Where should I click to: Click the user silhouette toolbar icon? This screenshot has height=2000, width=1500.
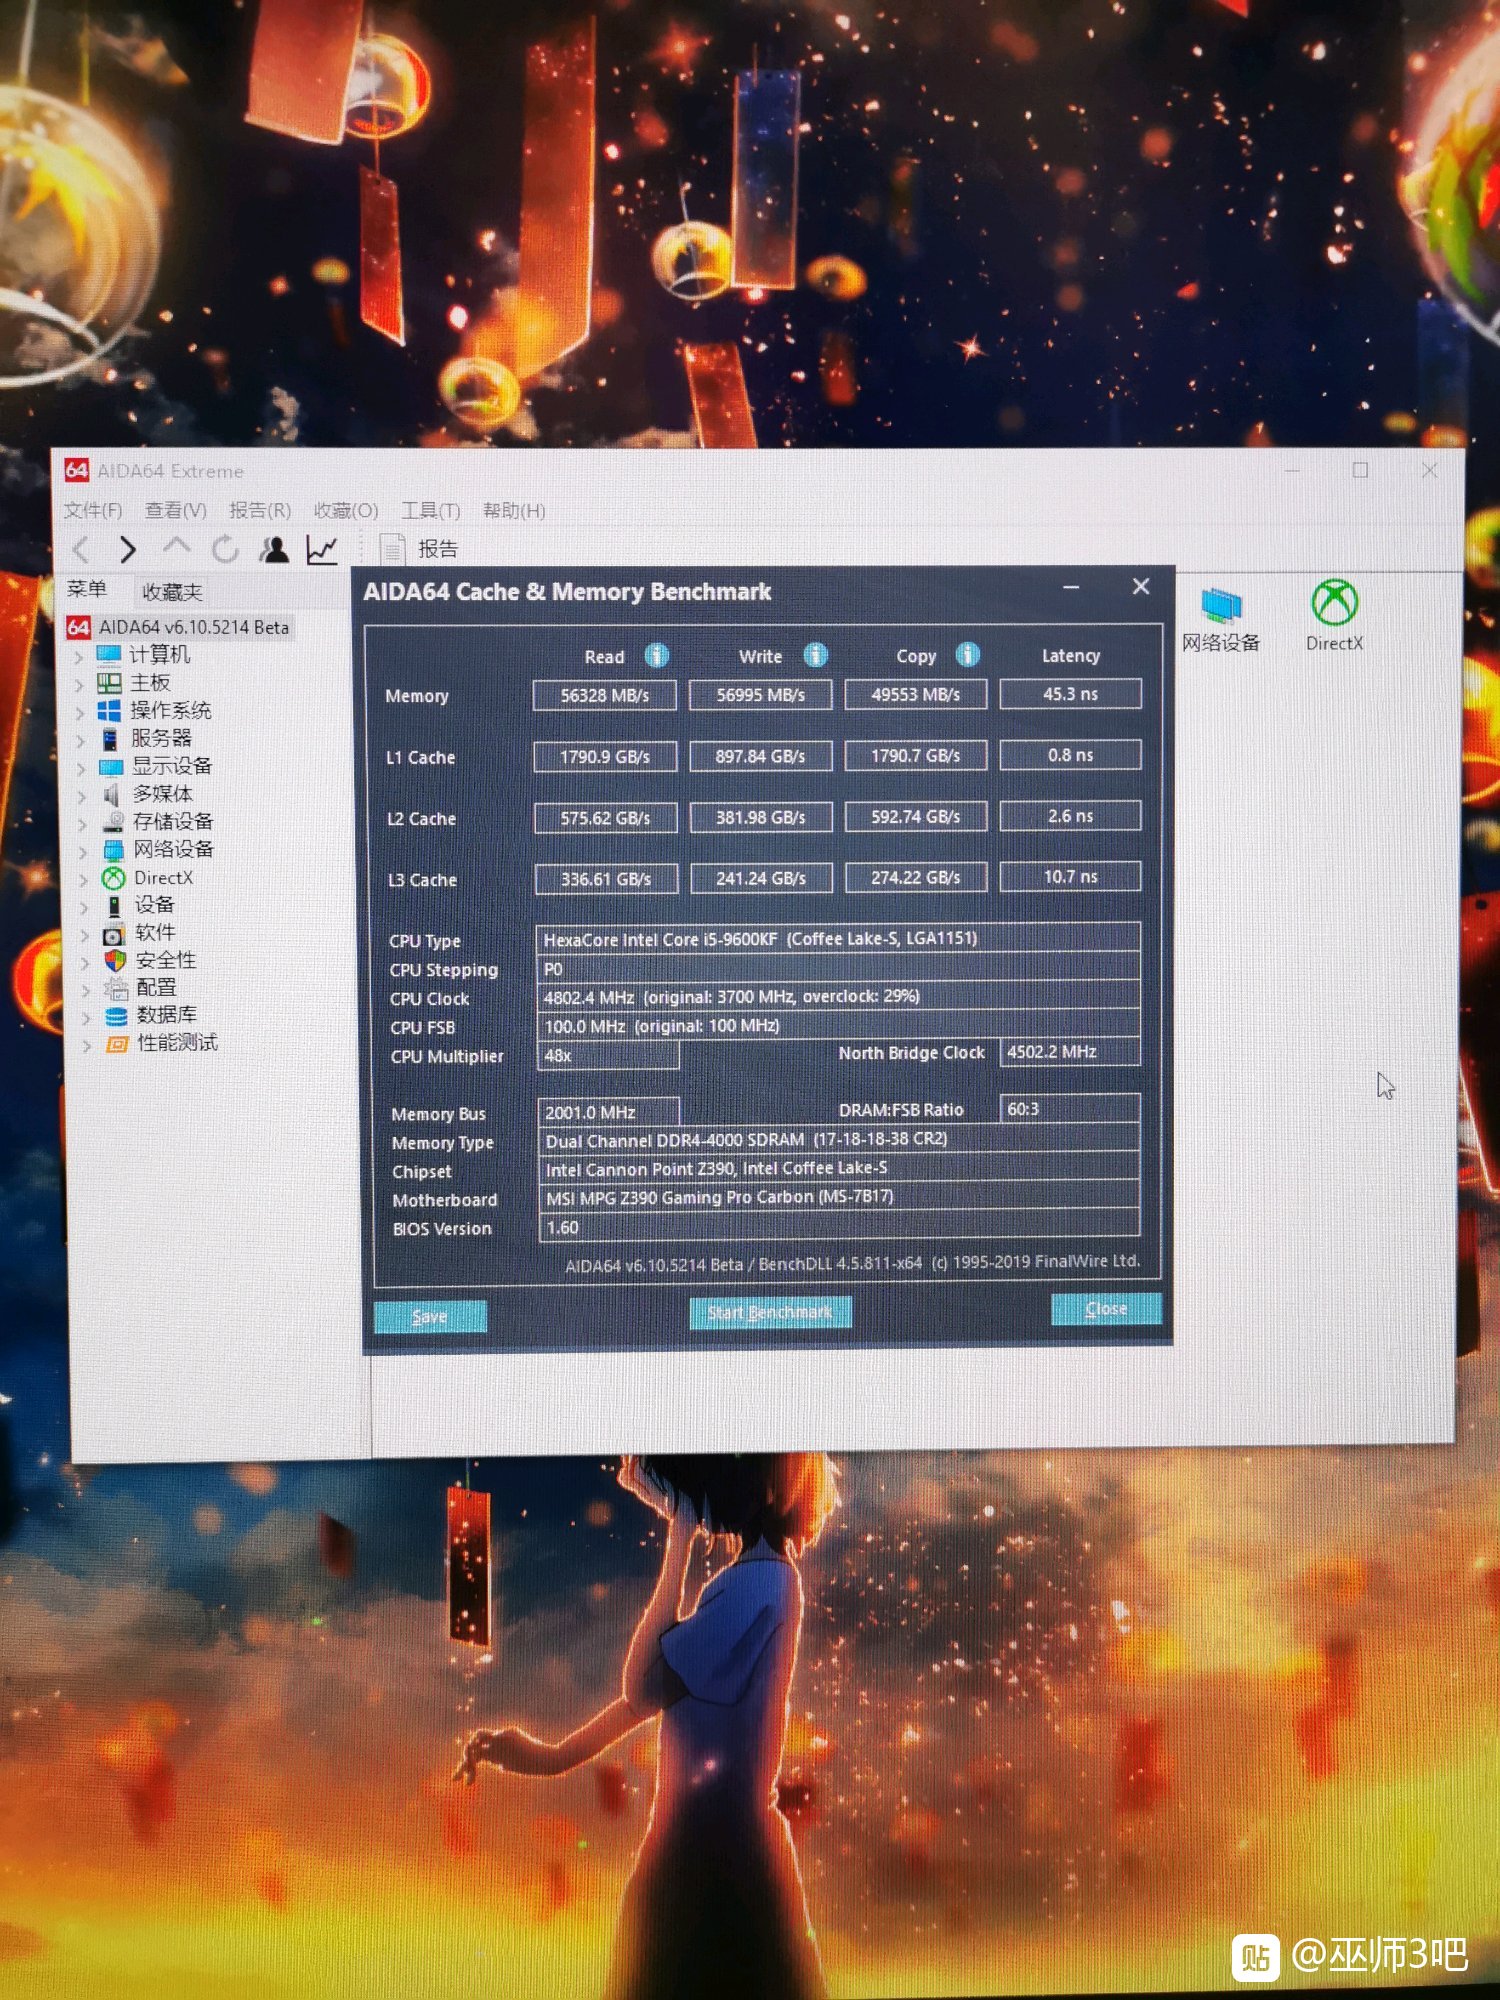point(273,548)
